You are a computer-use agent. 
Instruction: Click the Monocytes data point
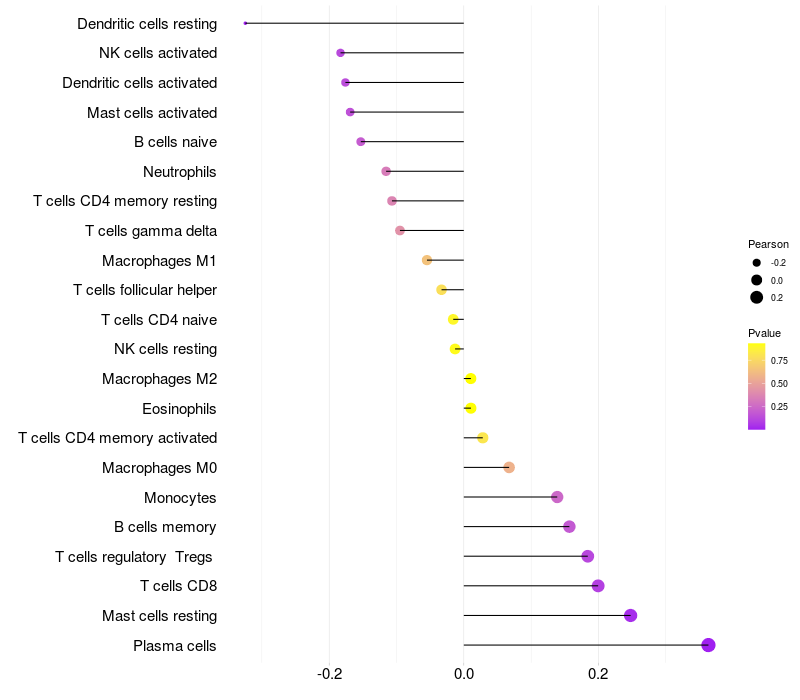click(x=557, y=497)
